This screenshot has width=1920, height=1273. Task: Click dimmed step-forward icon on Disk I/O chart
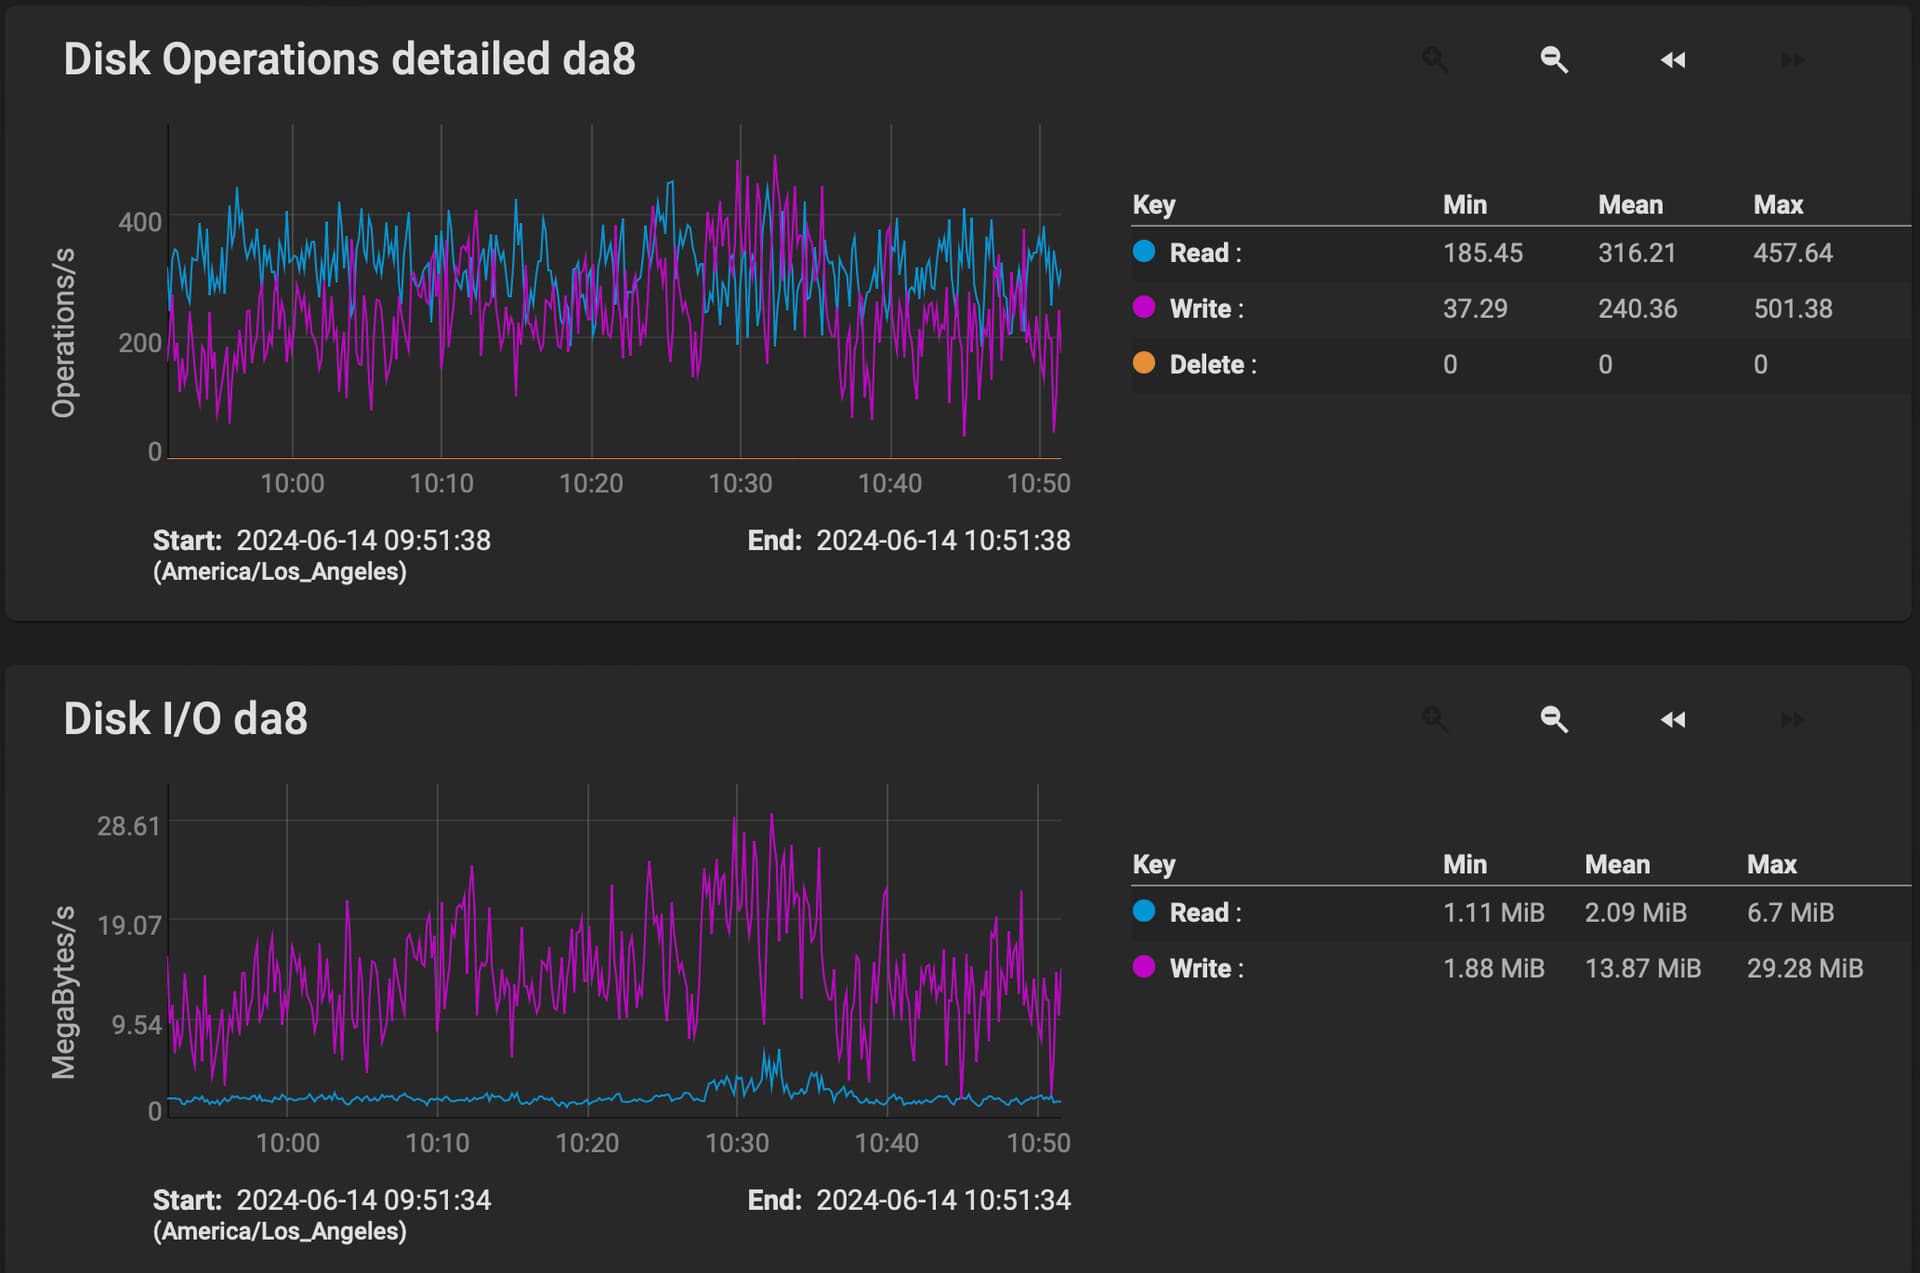pyautogui.click(x=1792, y=719)
